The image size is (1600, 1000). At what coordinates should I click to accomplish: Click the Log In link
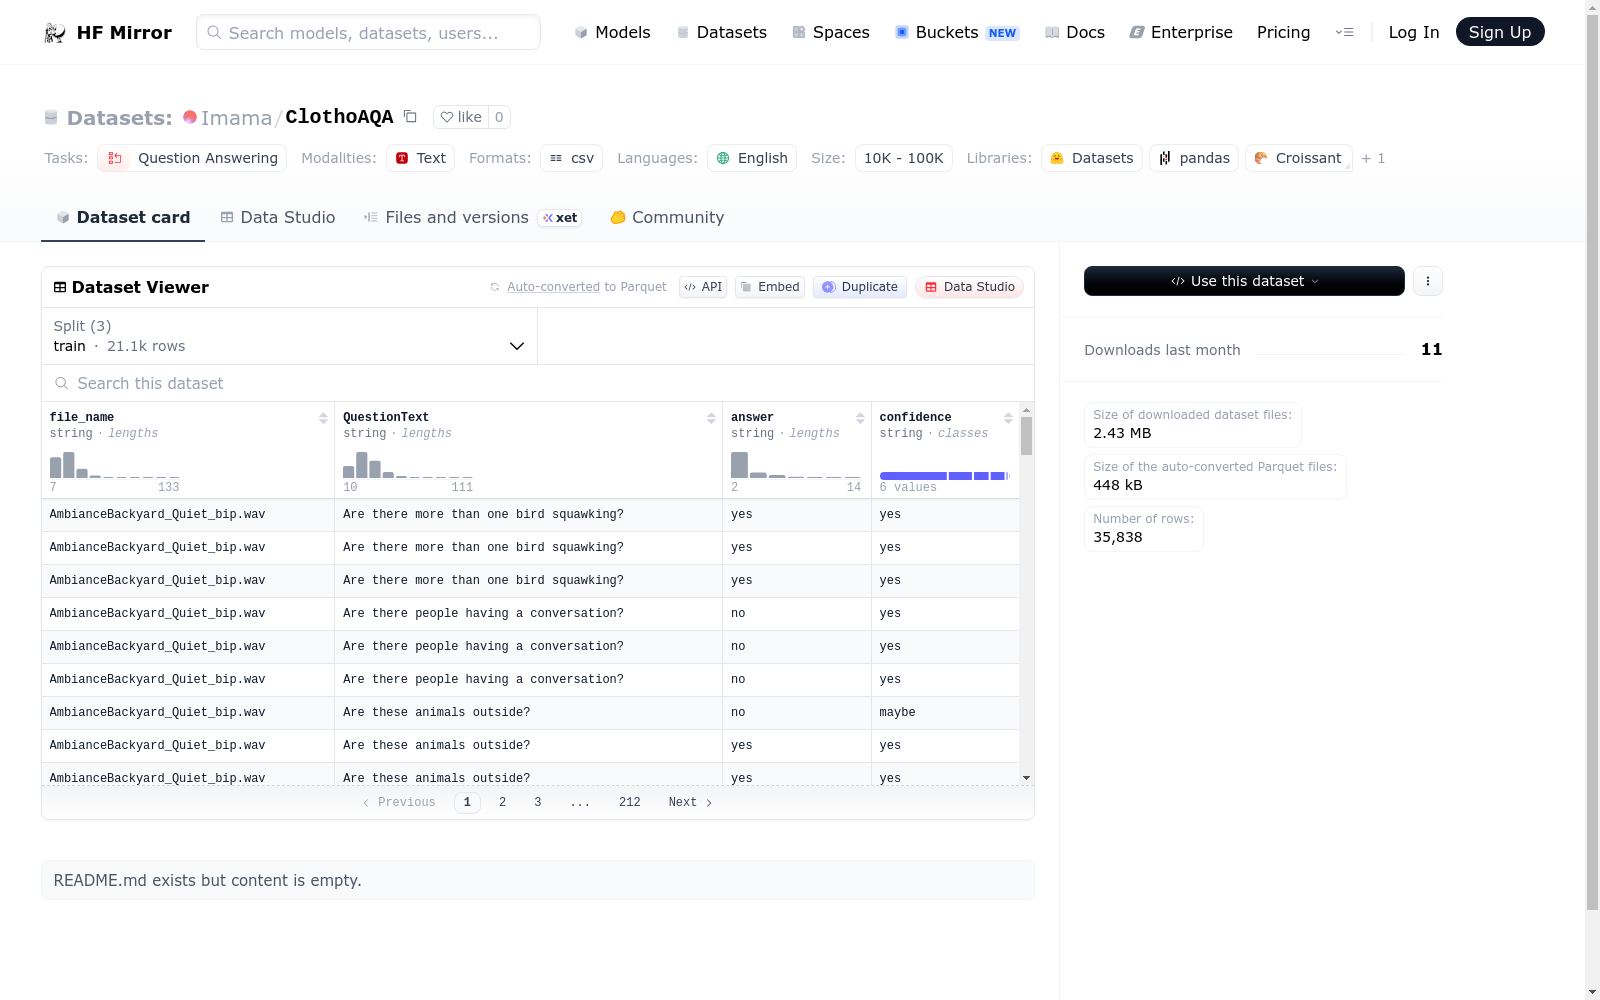pyautogui.click(x=1413, y=32)
